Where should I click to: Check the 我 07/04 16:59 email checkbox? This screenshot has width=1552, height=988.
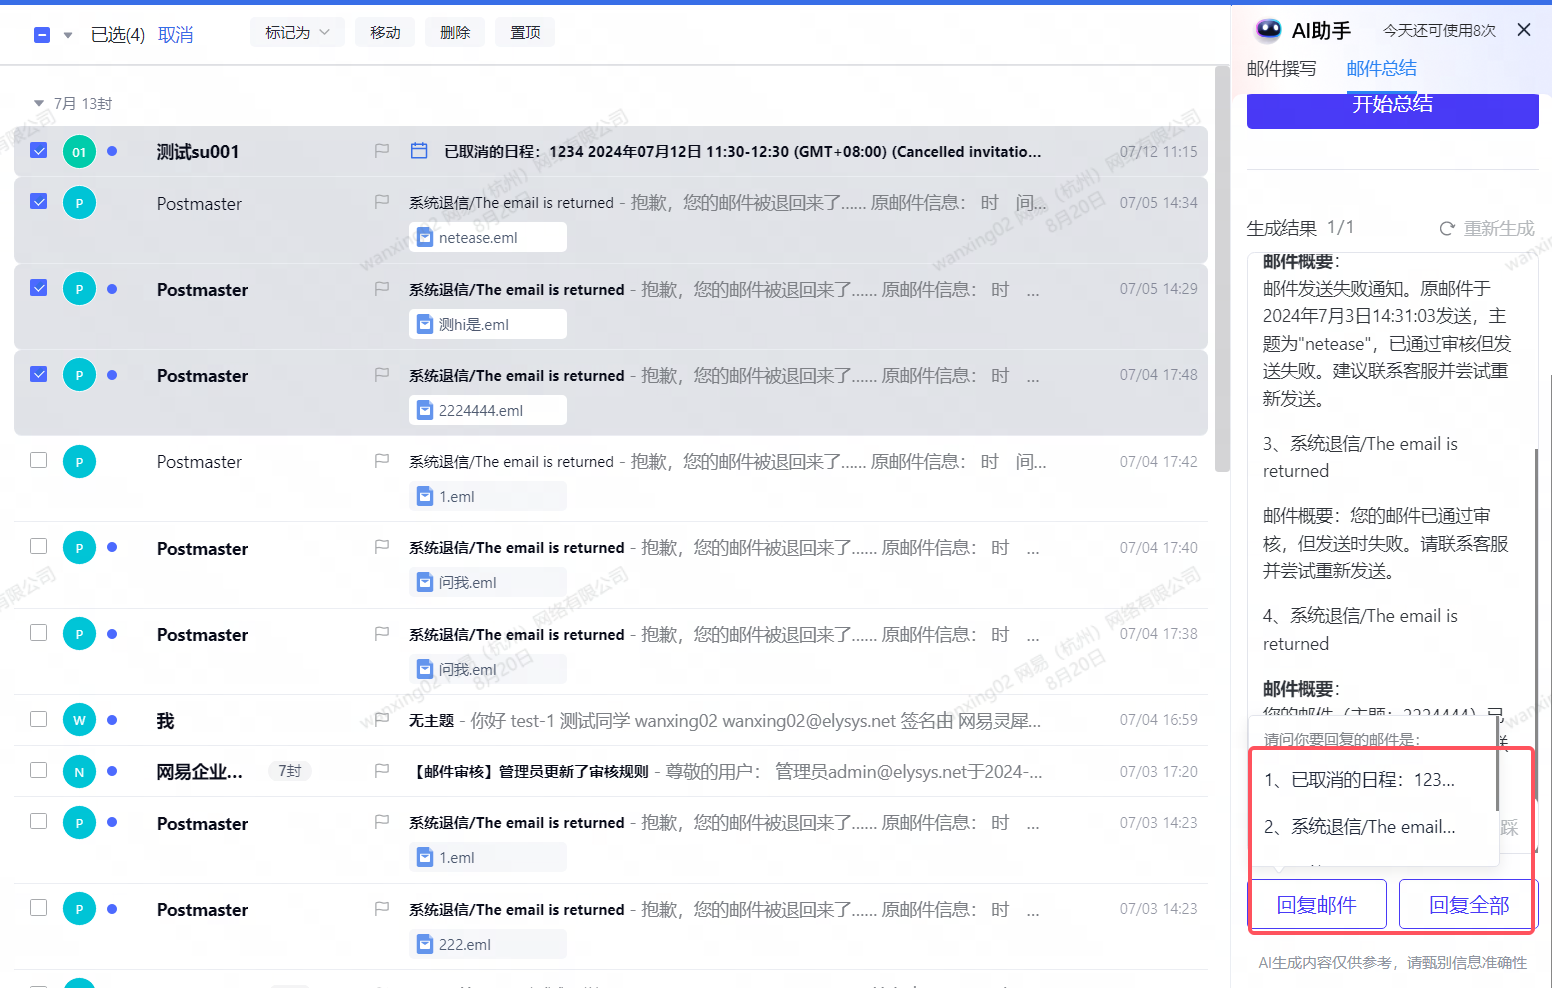point(39,719)
